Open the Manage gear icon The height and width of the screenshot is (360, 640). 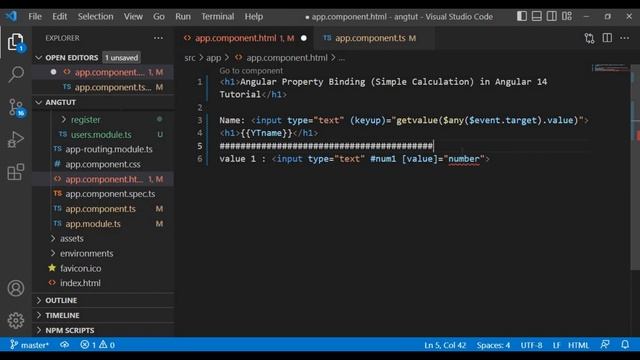(x=16, y=321)
